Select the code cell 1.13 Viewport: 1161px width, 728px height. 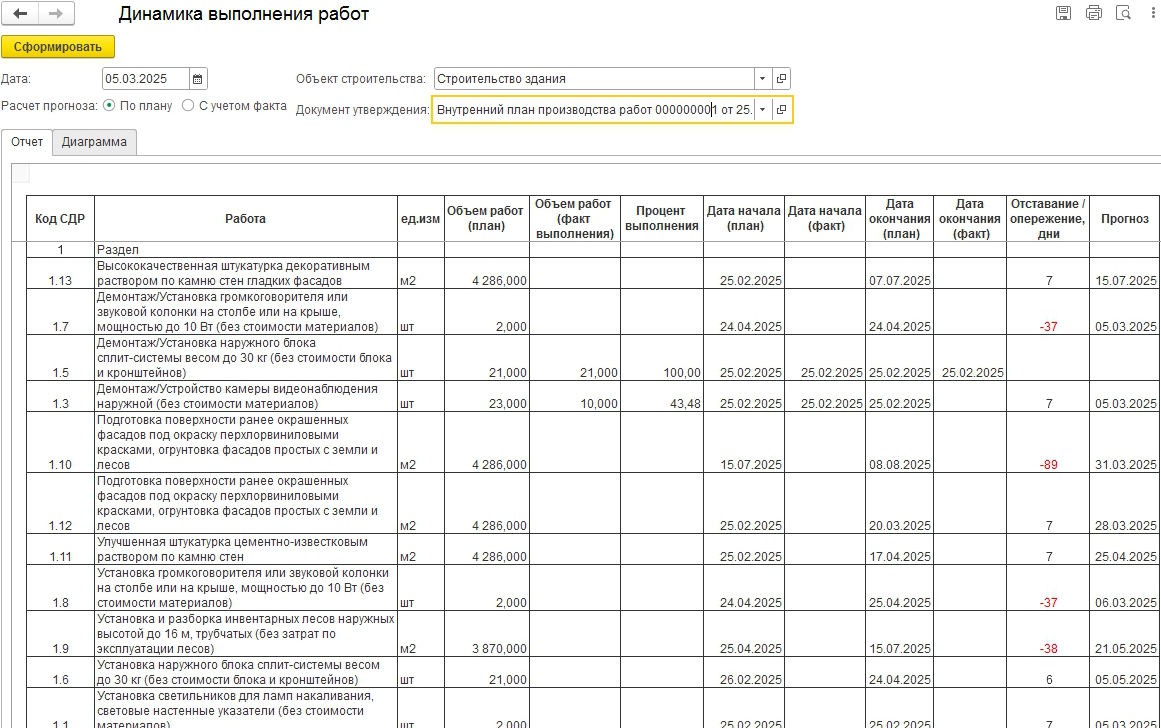point(60,273)
